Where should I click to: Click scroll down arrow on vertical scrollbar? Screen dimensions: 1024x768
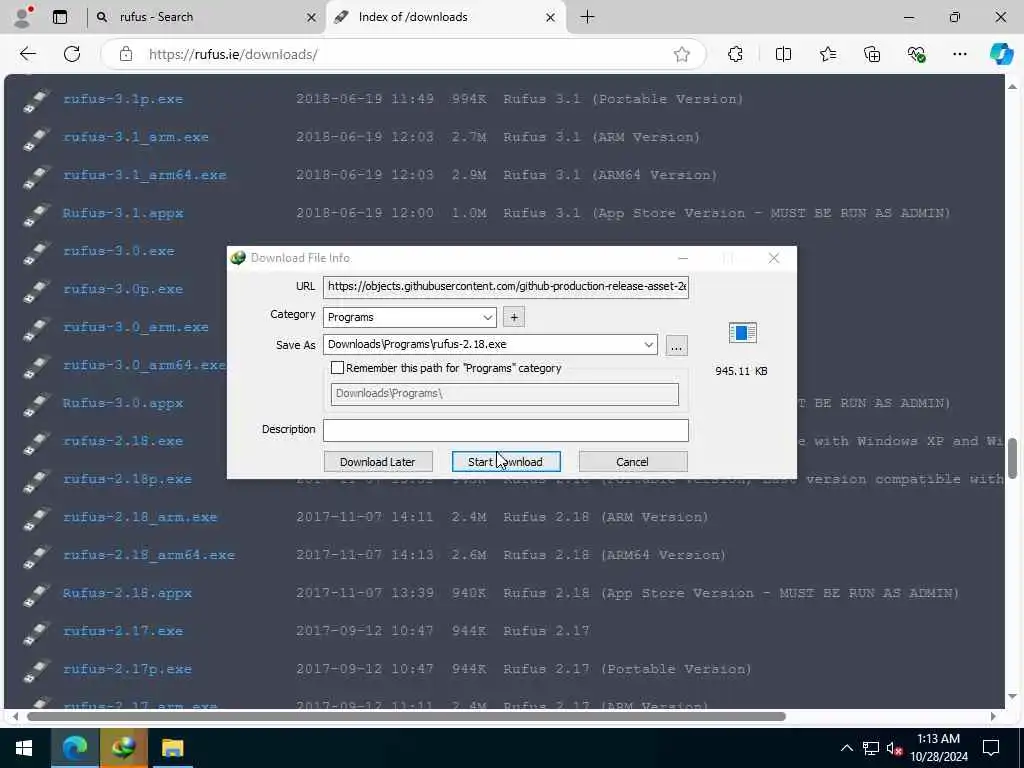pyautogui.click(x=1012, y=697)
